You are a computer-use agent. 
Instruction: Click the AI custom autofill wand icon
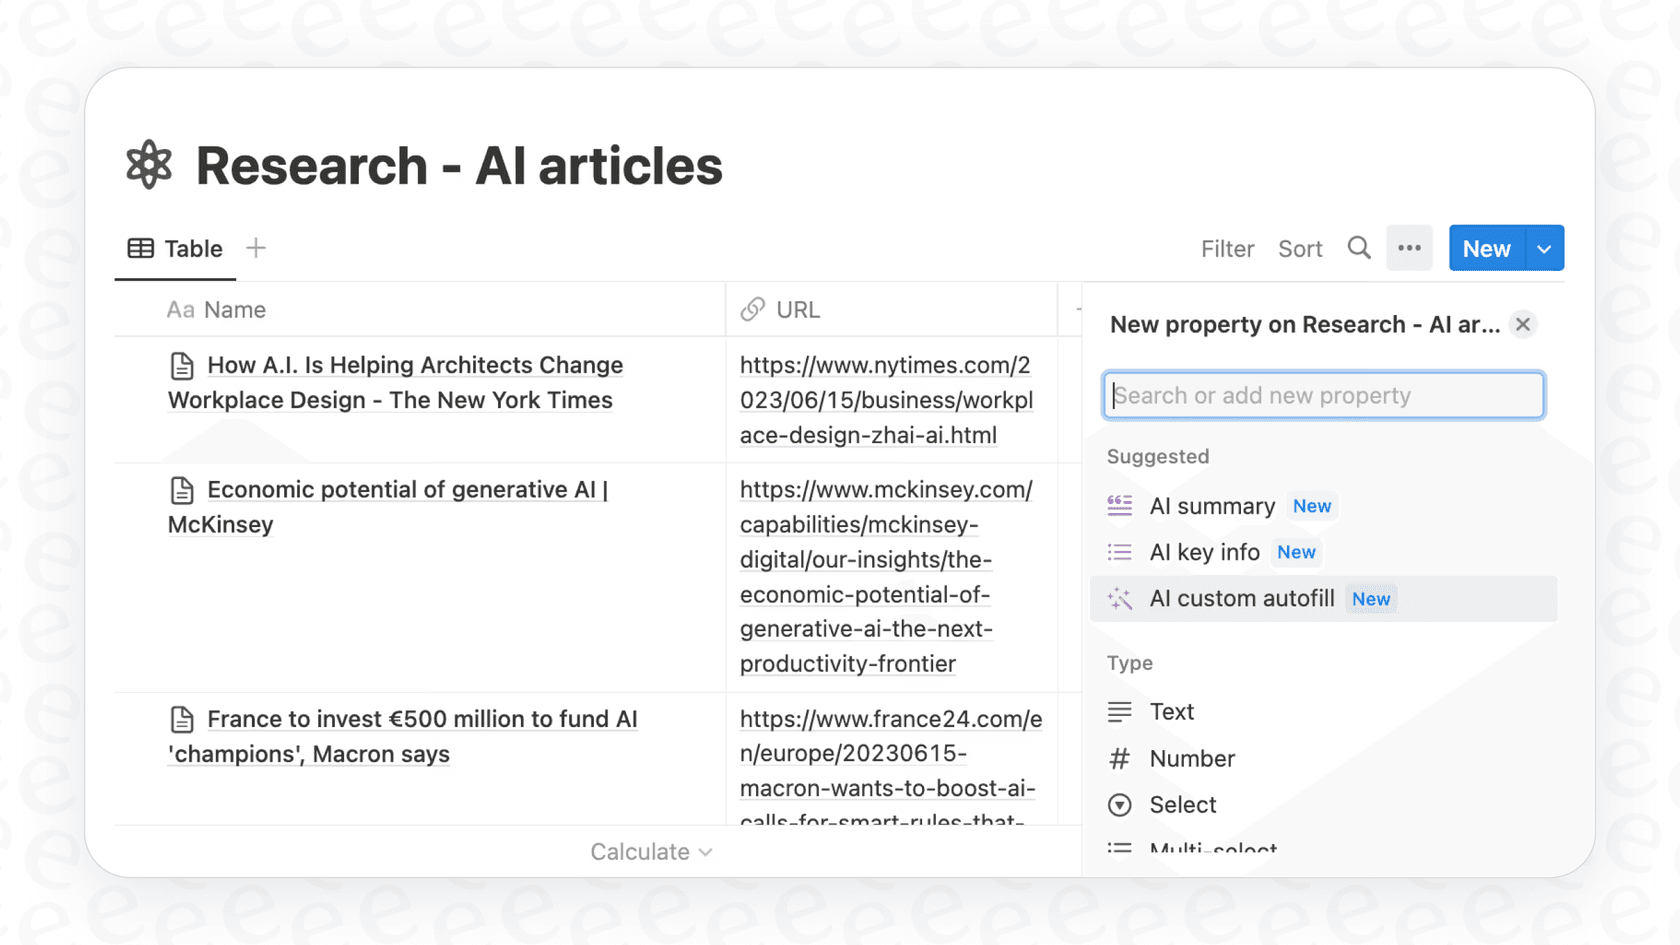pyautogui.click(x=1120, y=598)
